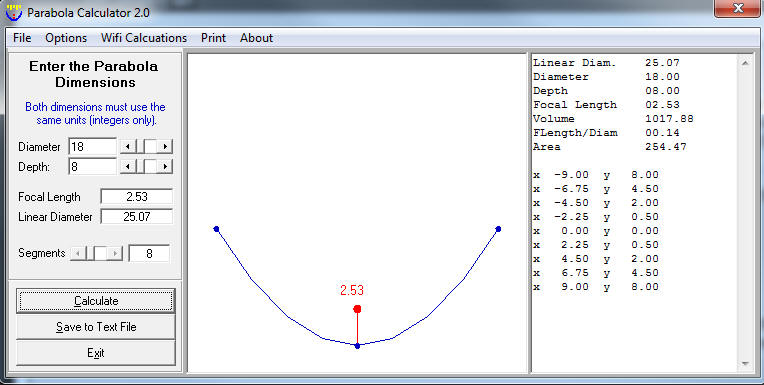The height and width of the screenshot is (385, 764).
Task: Click the Depth 08.00 result line
Action: [x=606, y=91]
